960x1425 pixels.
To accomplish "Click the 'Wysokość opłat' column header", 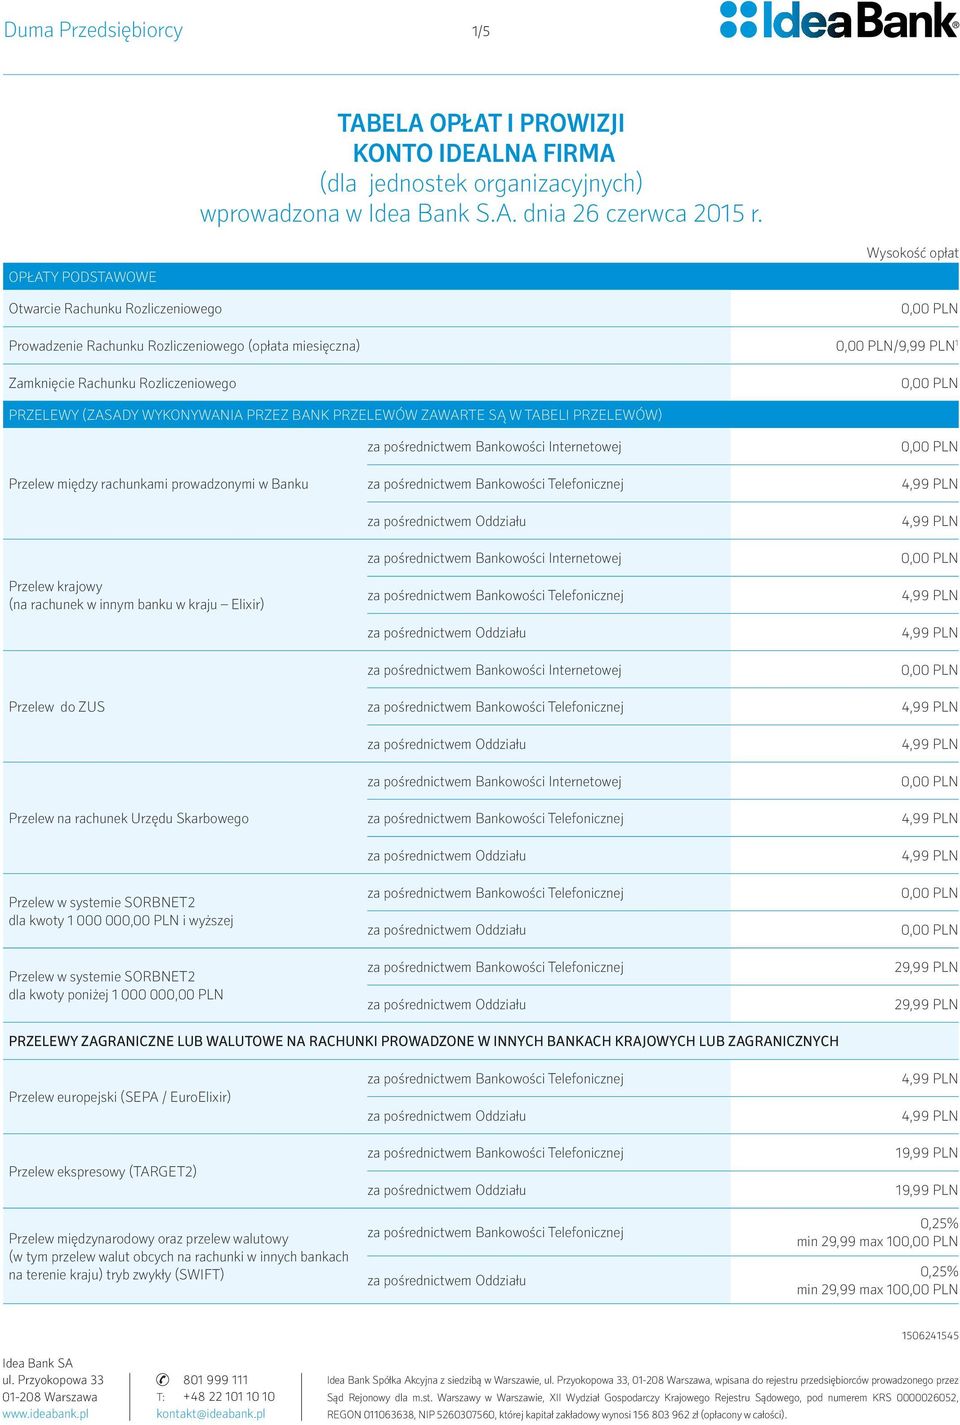I will tap(912, 253).
